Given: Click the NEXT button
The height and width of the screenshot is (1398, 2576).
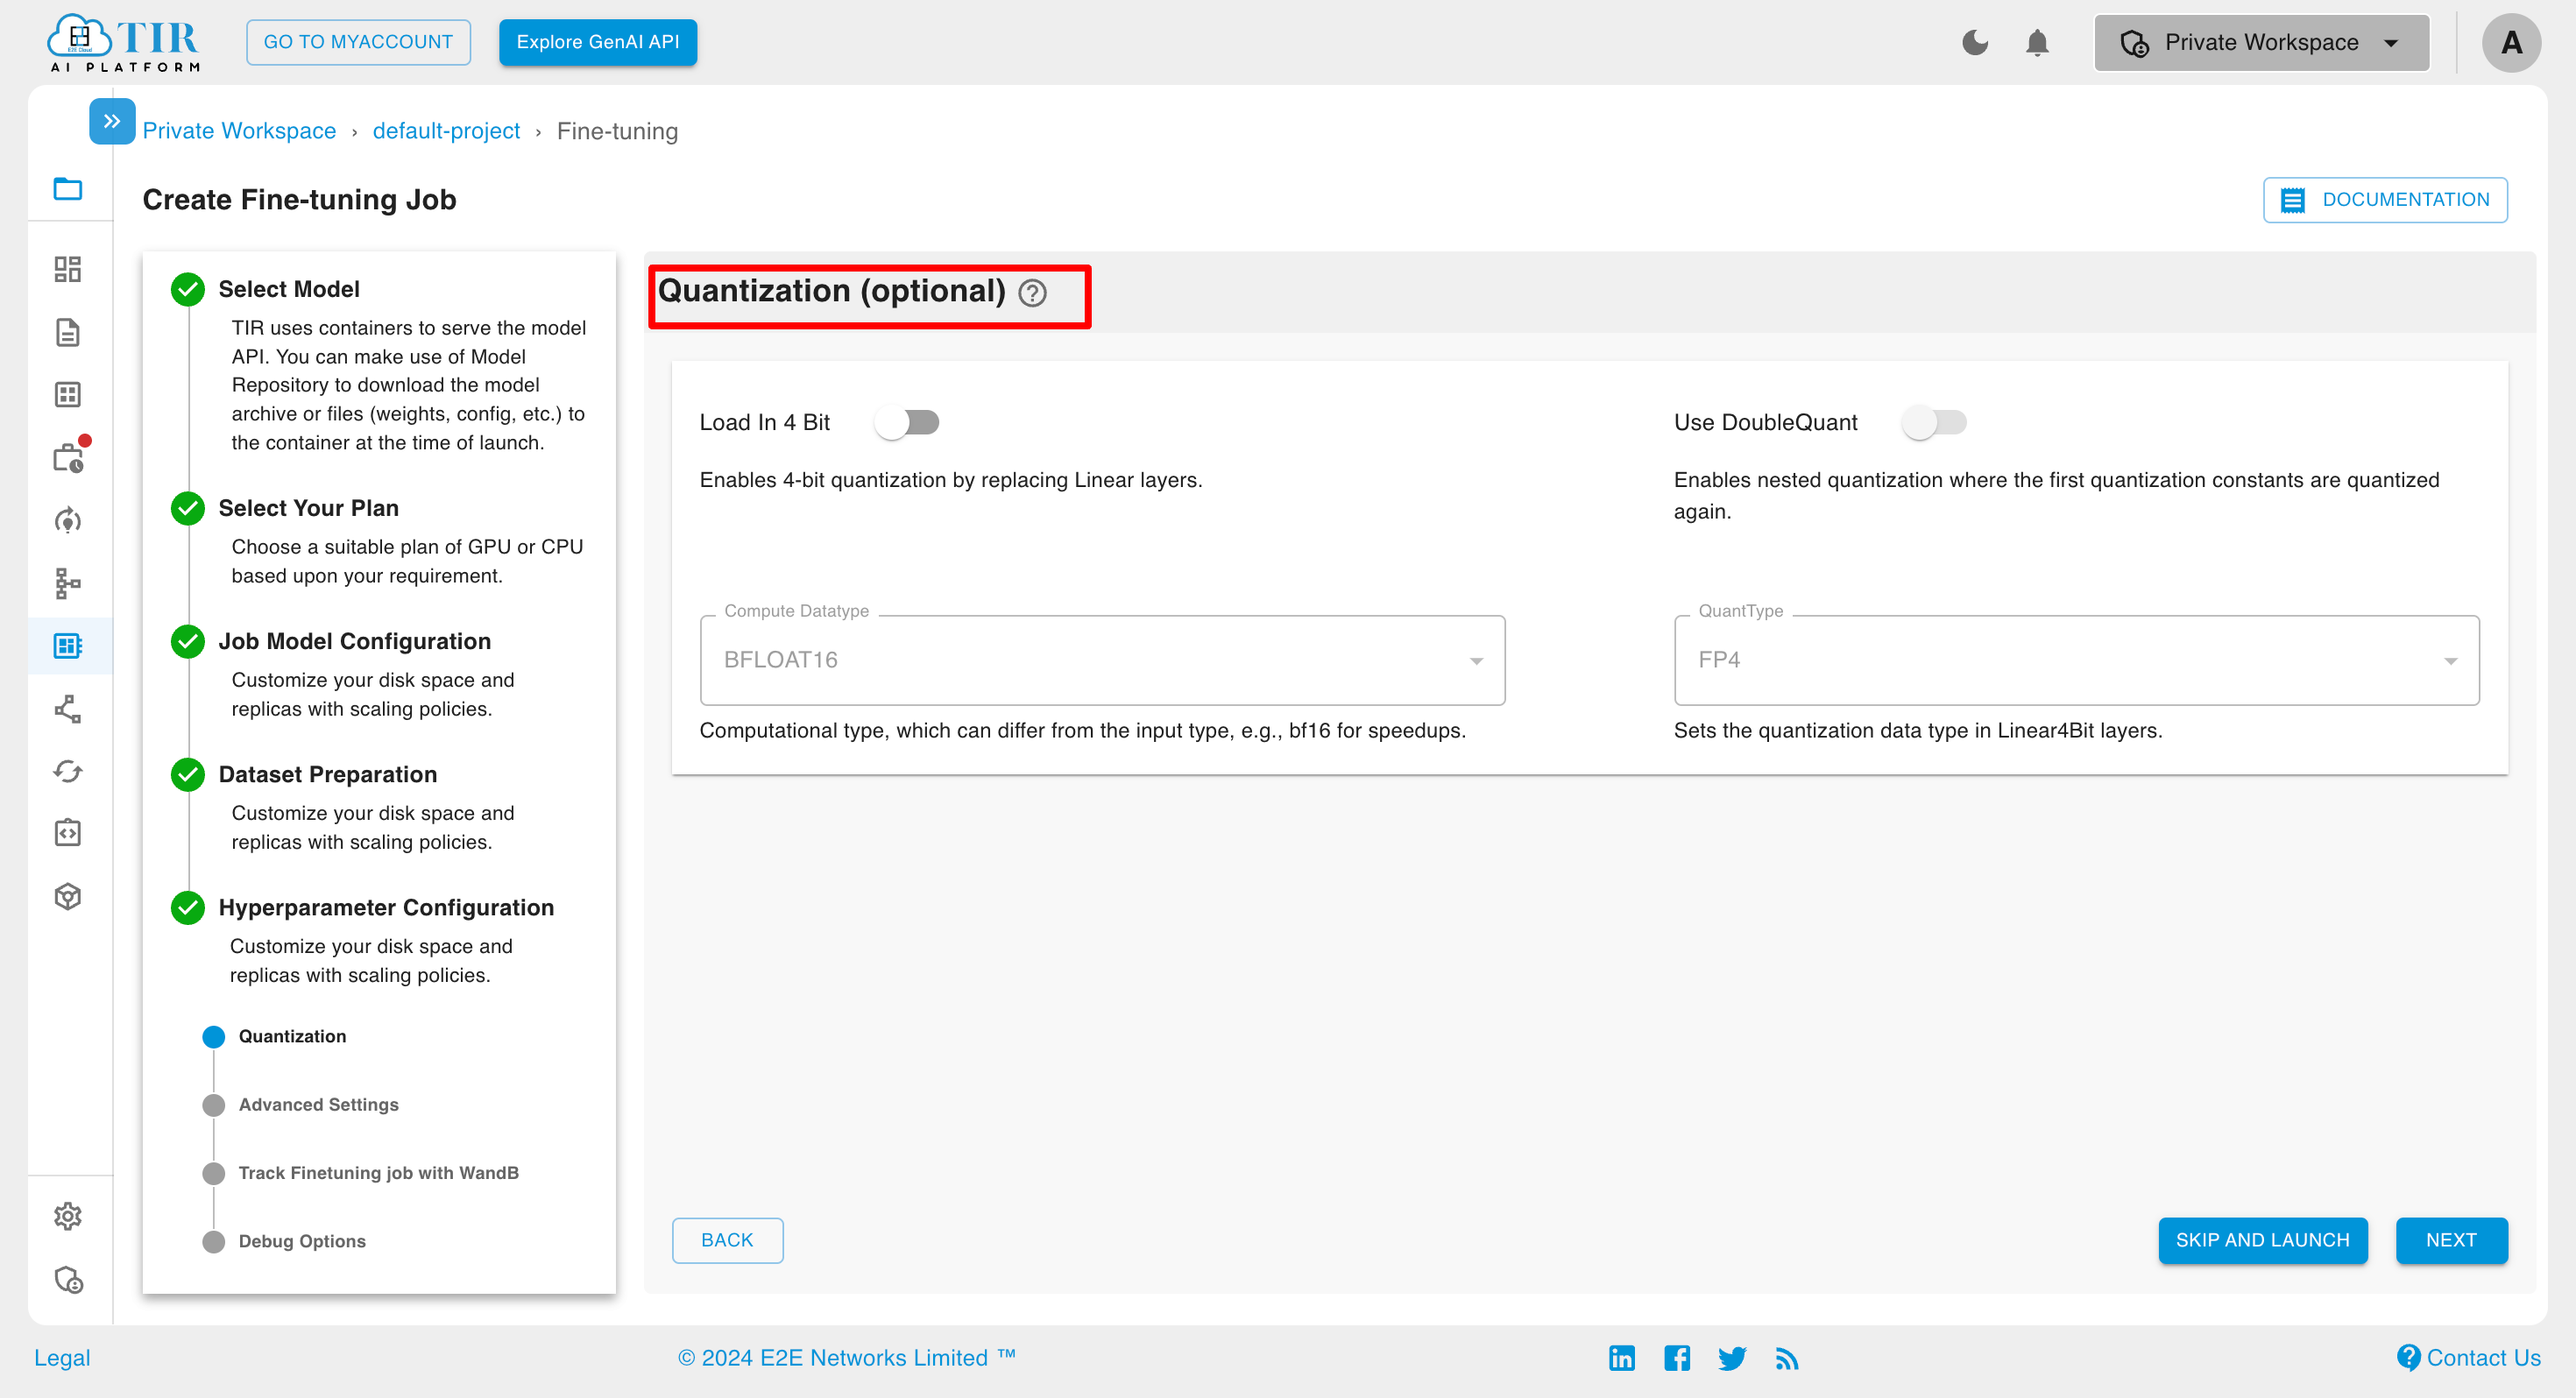Looking at the screenshot, I should tap(2451, 1240).
